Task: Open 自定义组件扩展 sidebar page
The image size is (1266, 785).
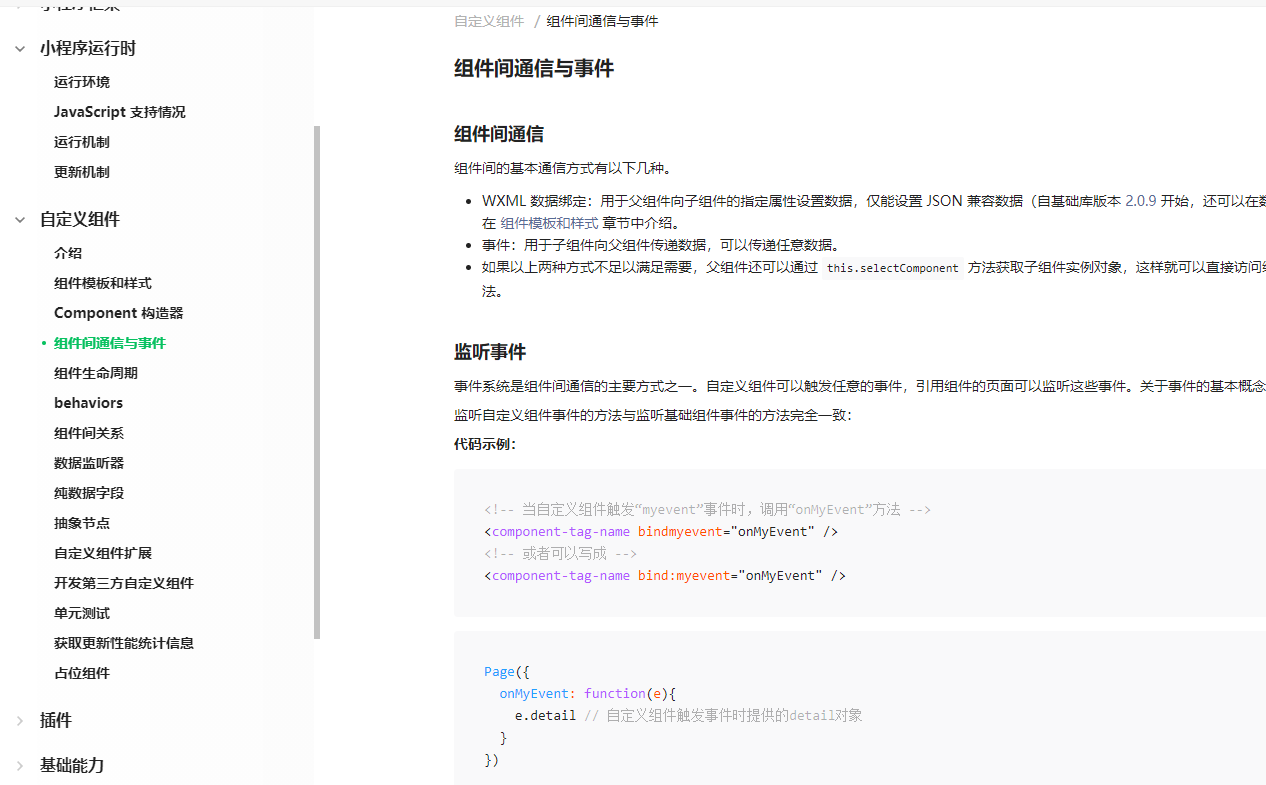Action: coord(103,553)
